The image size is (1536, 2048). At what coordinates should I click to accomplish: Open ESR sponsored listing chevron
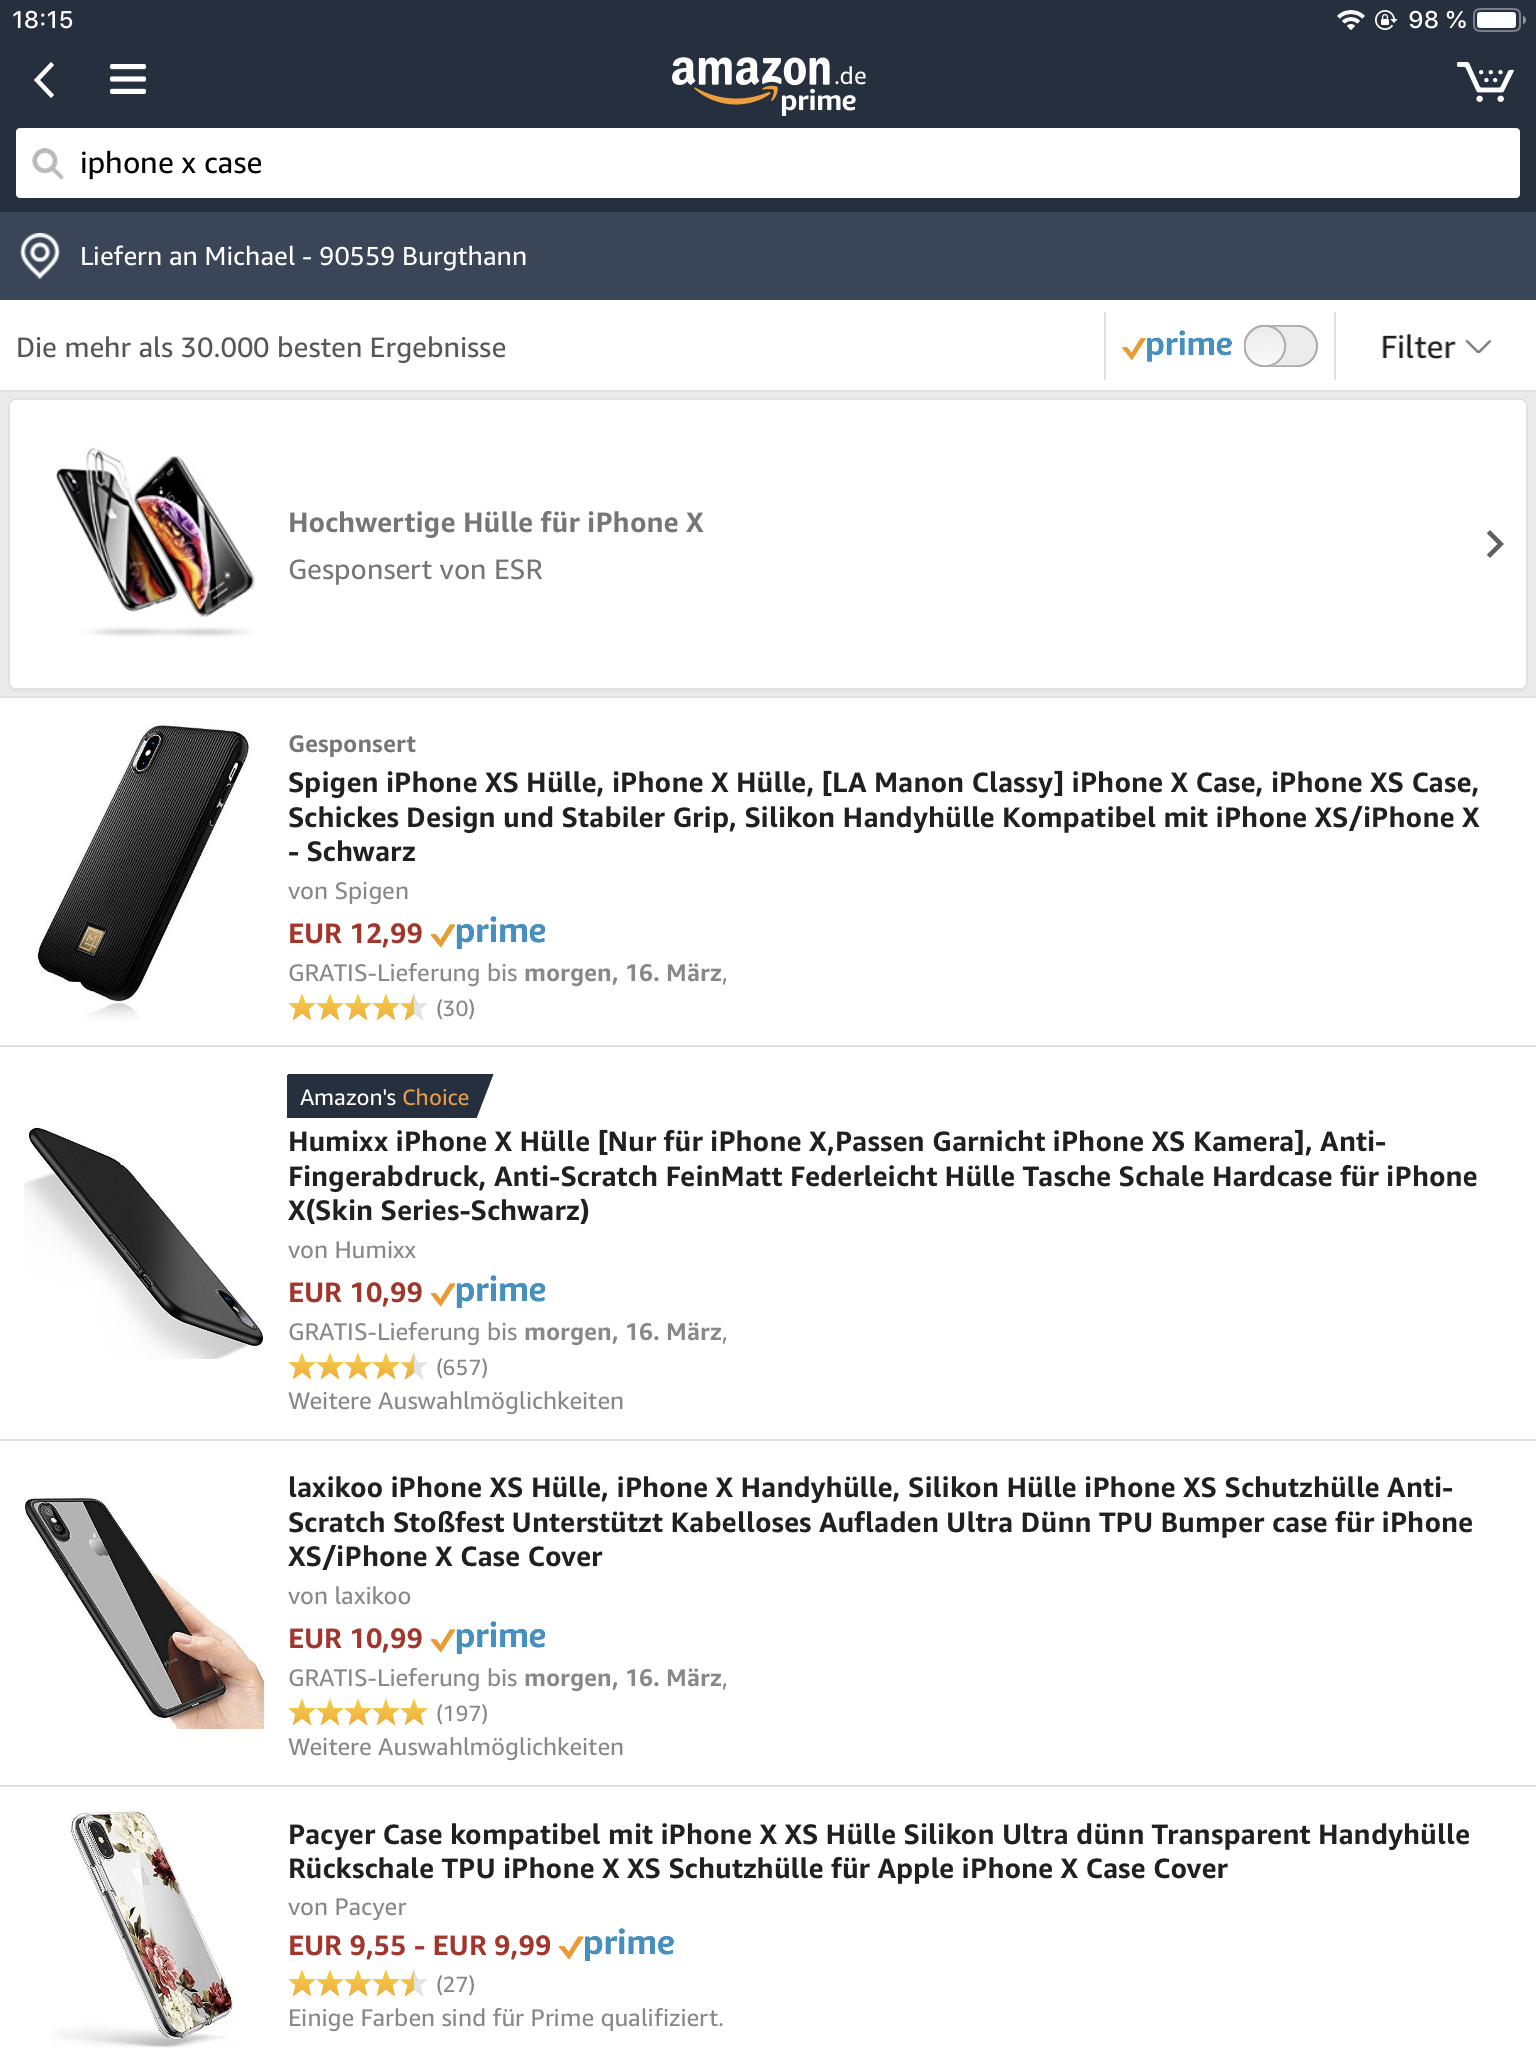coord(1494,544)
